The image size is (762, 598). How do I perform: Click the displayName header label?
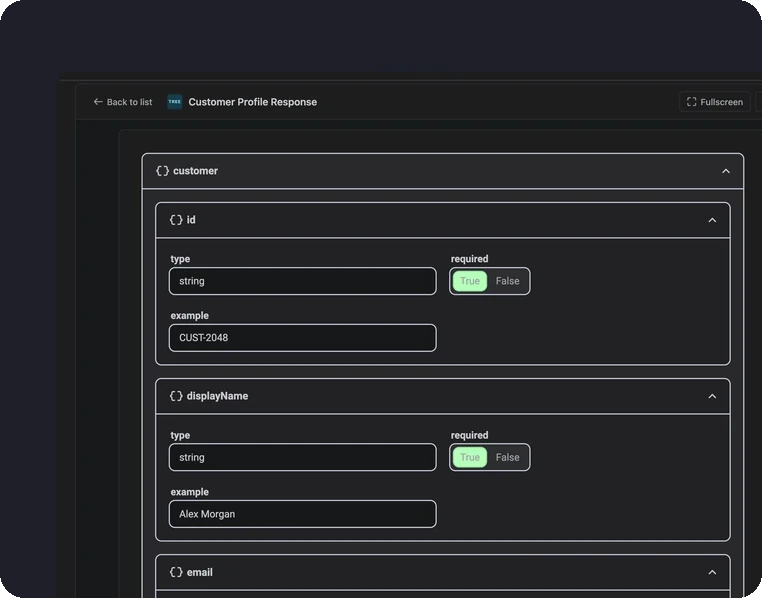(217, 396)
